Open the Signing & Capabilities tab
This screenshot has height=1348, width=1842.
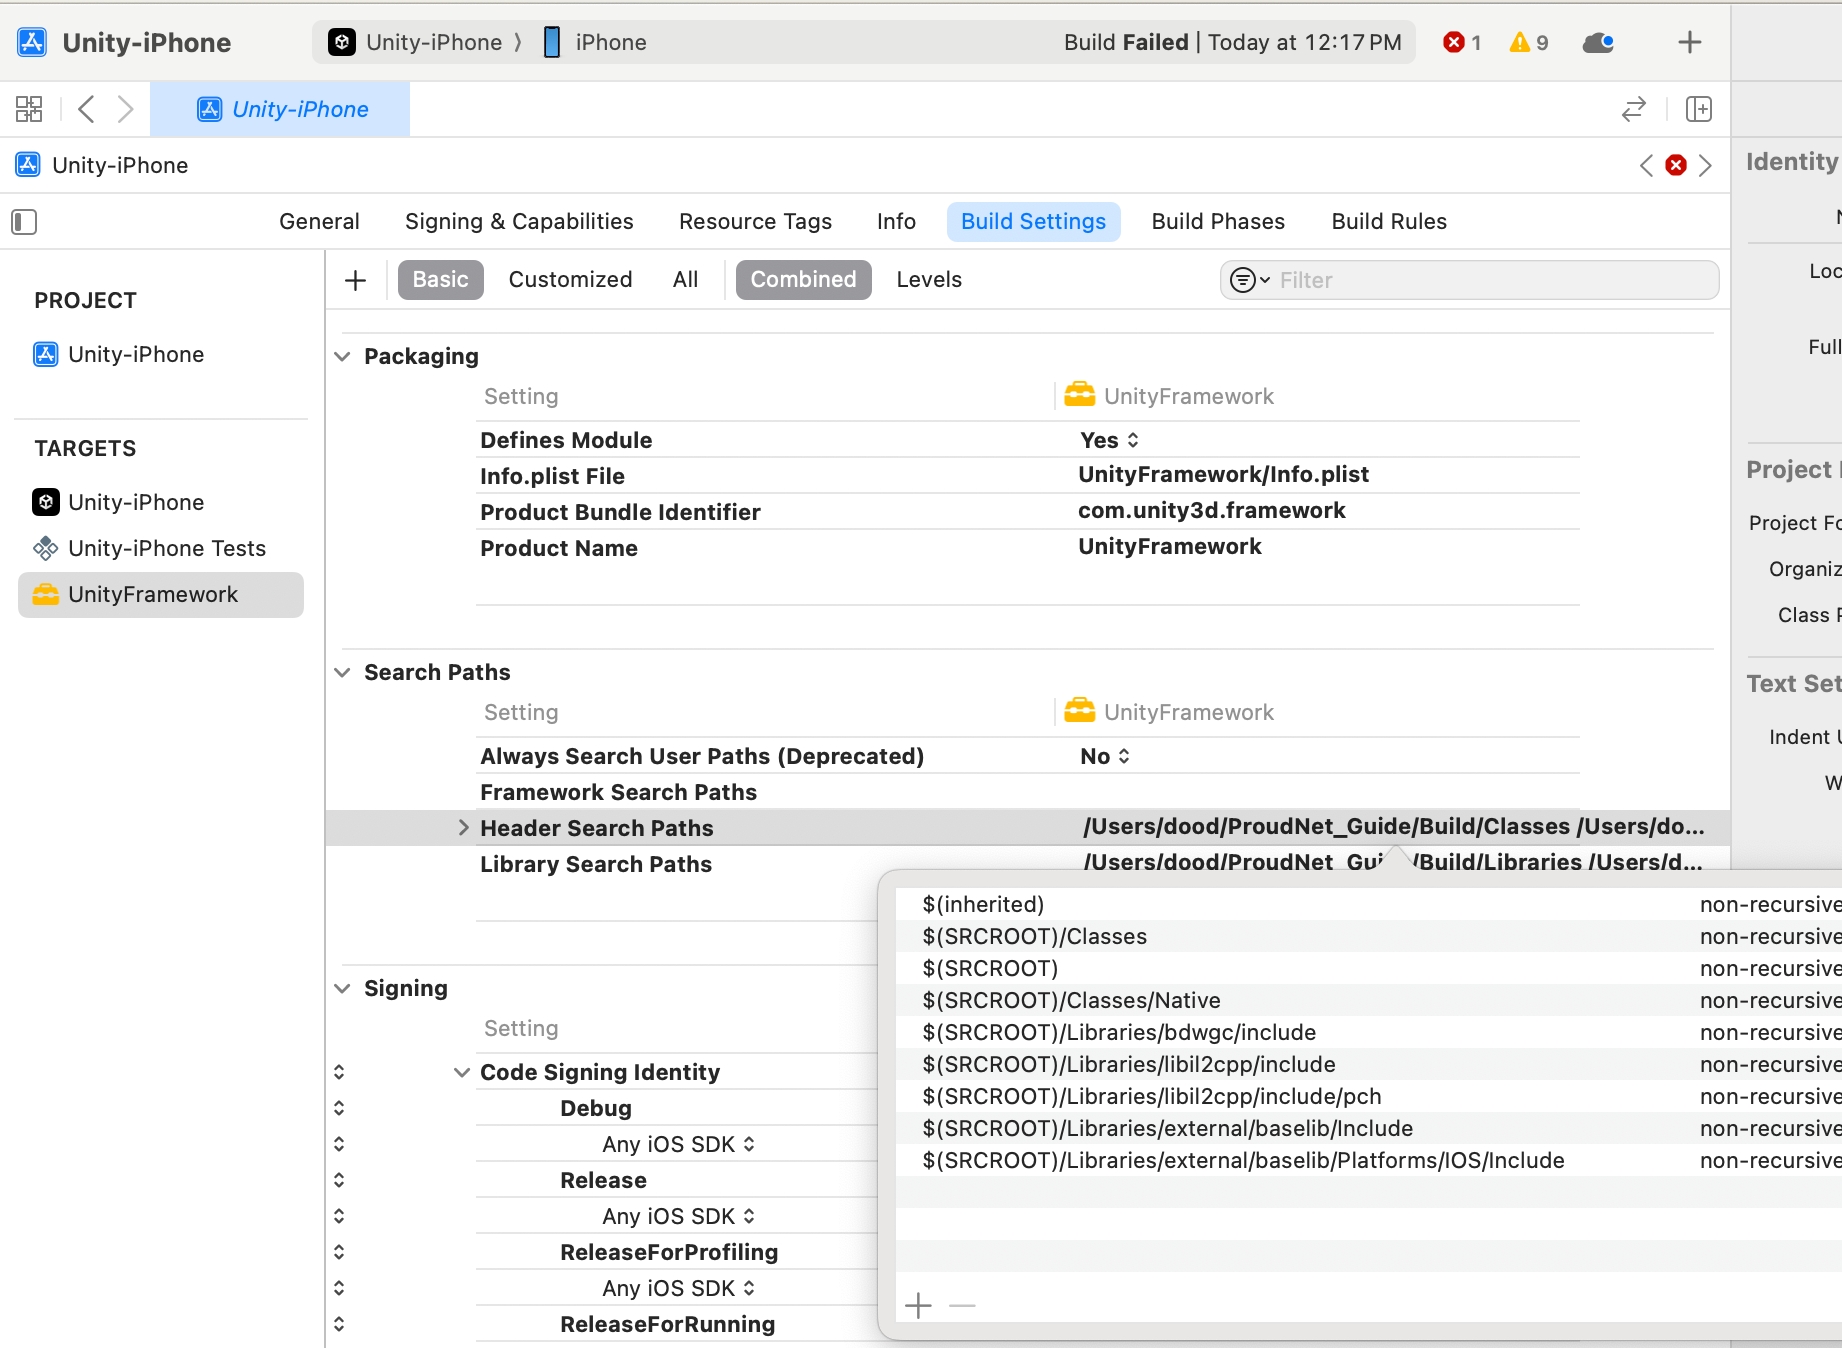click(518, 222)
